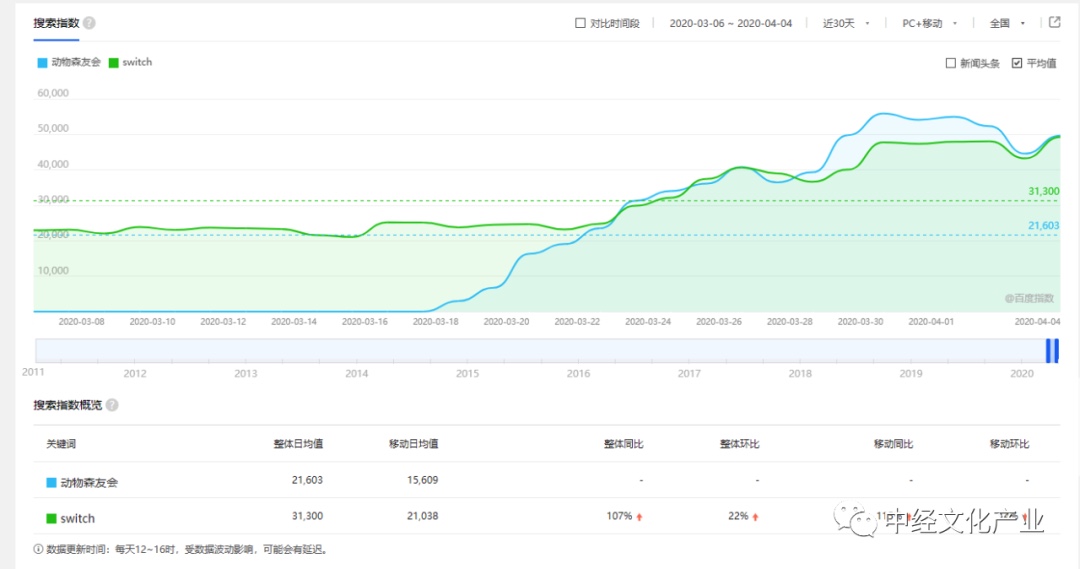Open the 全国 region dropdown
The width and height of the screenshot is (1080, 569).
coord(1005,23)
